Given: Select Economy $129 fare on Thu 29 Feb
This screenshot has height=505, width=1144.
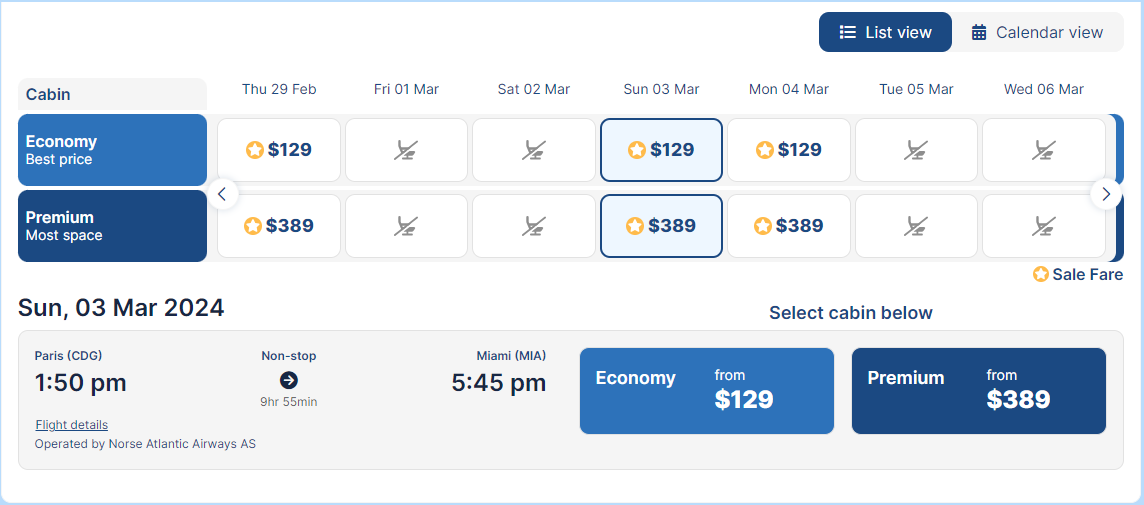Looking at the screenshot, I should (x=279, y=150).
